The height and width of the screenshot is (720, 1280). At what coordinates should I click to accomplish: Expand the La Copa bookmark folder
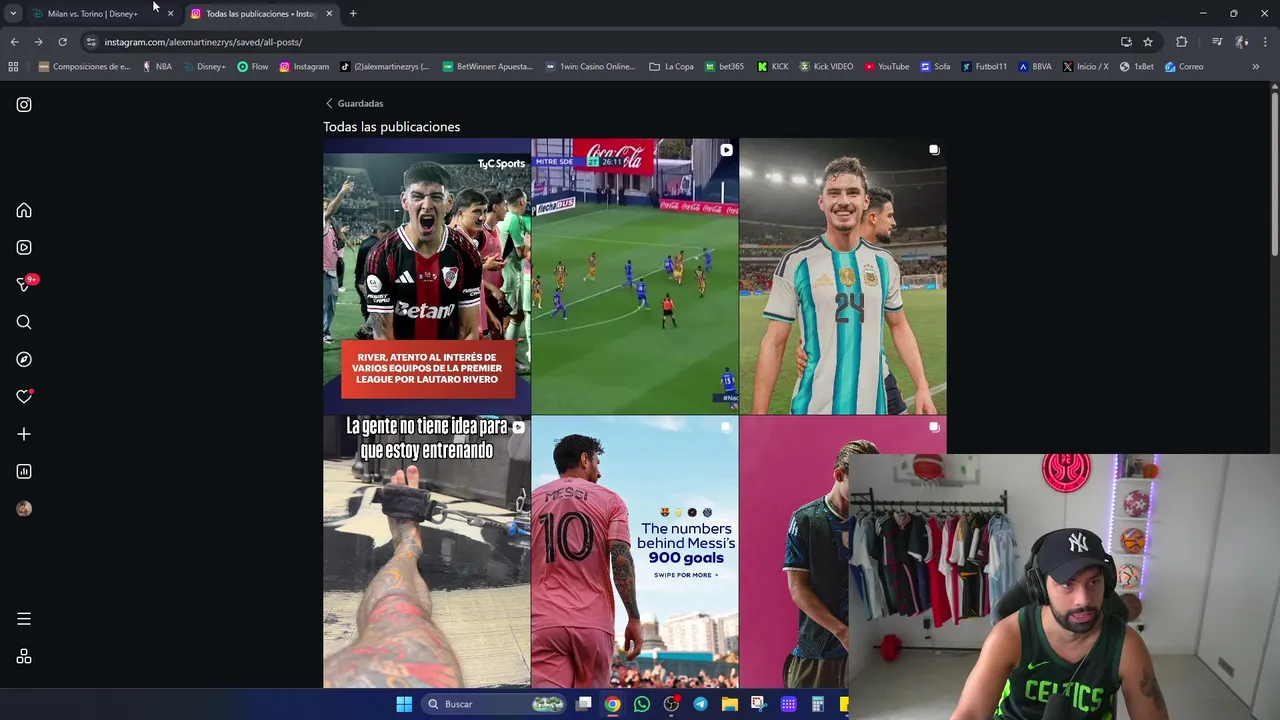click(671, 67)
